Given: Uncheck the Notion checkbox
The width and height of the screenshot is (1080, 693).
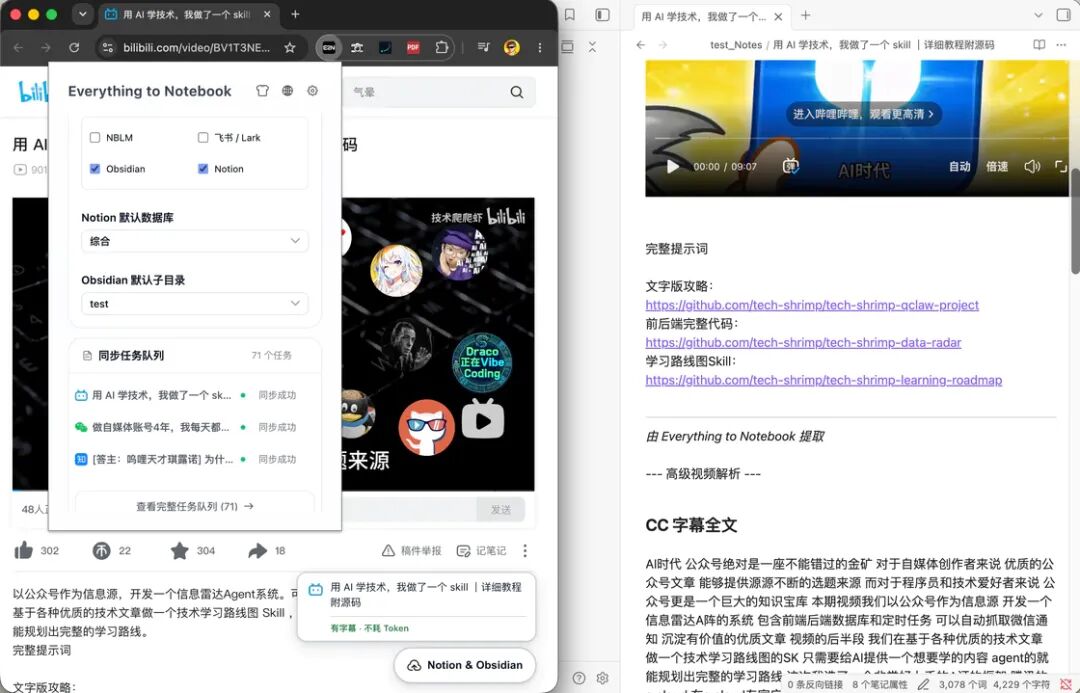Looking at the screenshot, I should pyautogui.click(x=203, y=169).
